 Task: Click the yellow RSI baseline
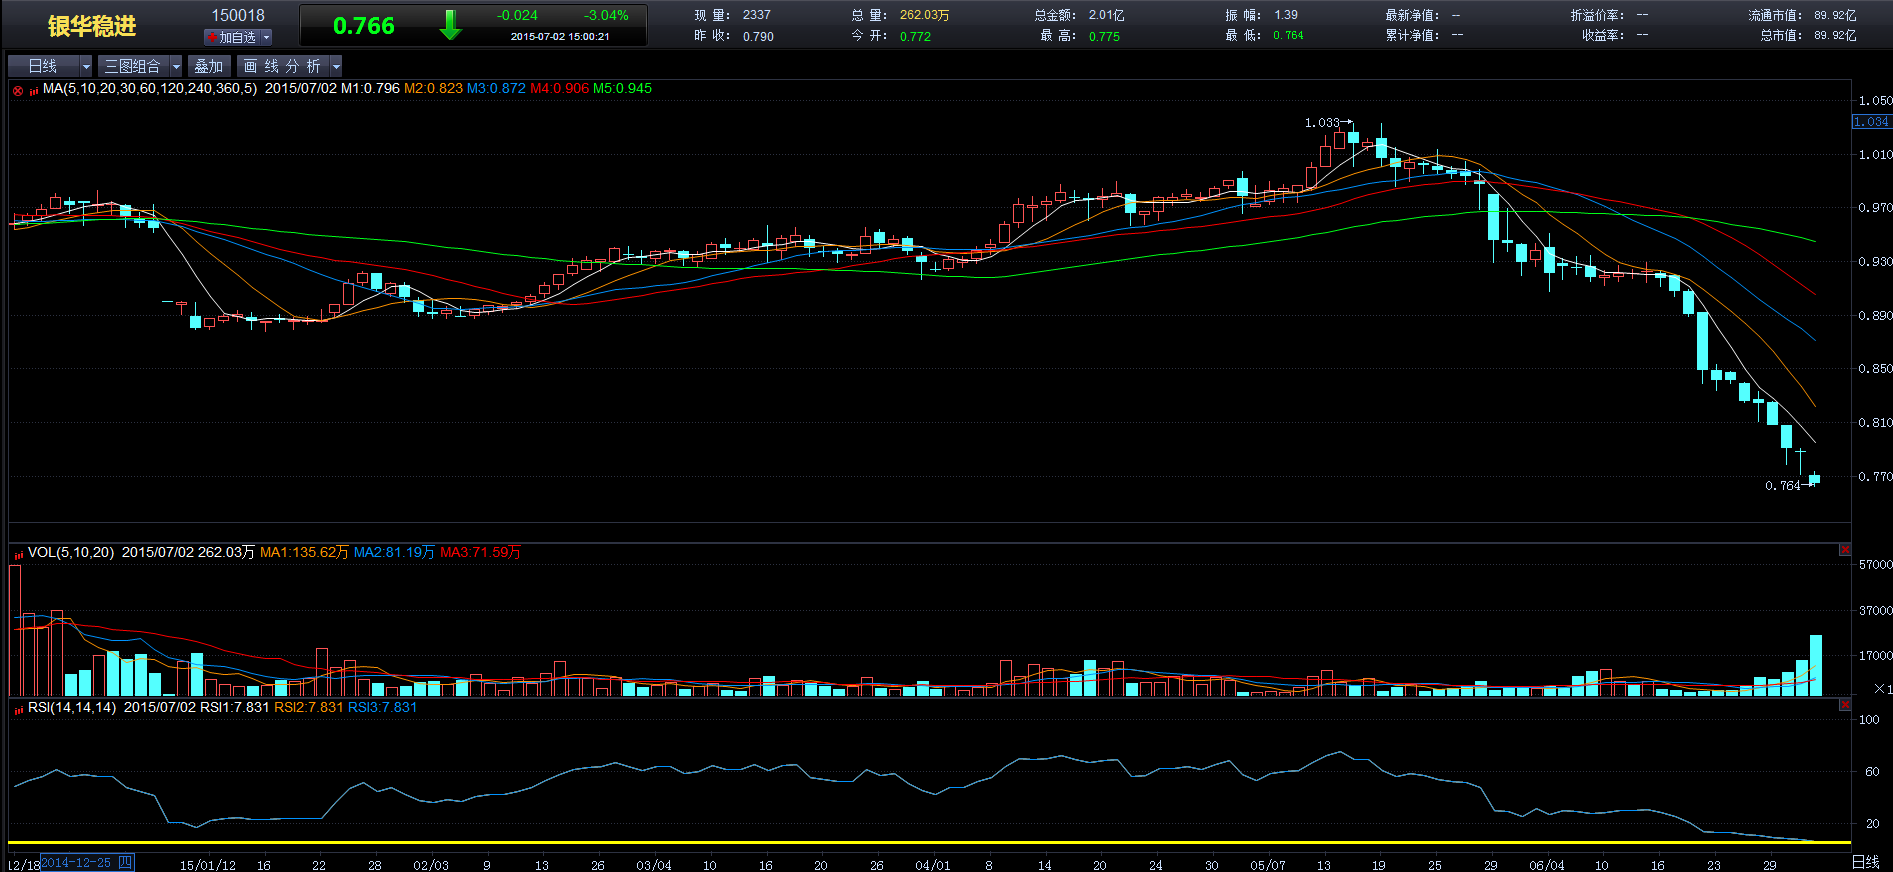[900, 843]
